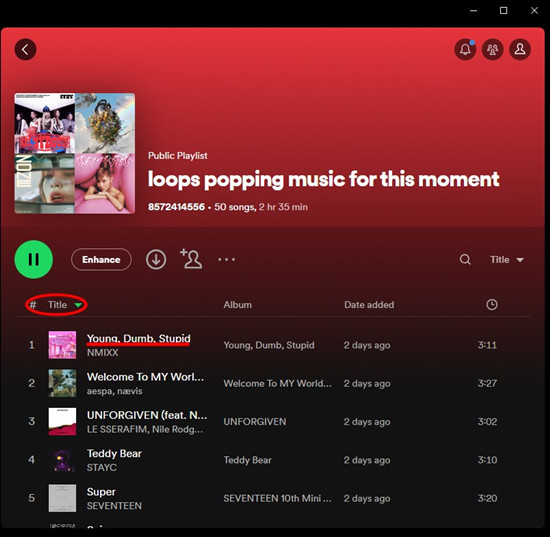The image size is (550, 537).
Task: Invite collaborators with the add-user icon
Action: 191,259
